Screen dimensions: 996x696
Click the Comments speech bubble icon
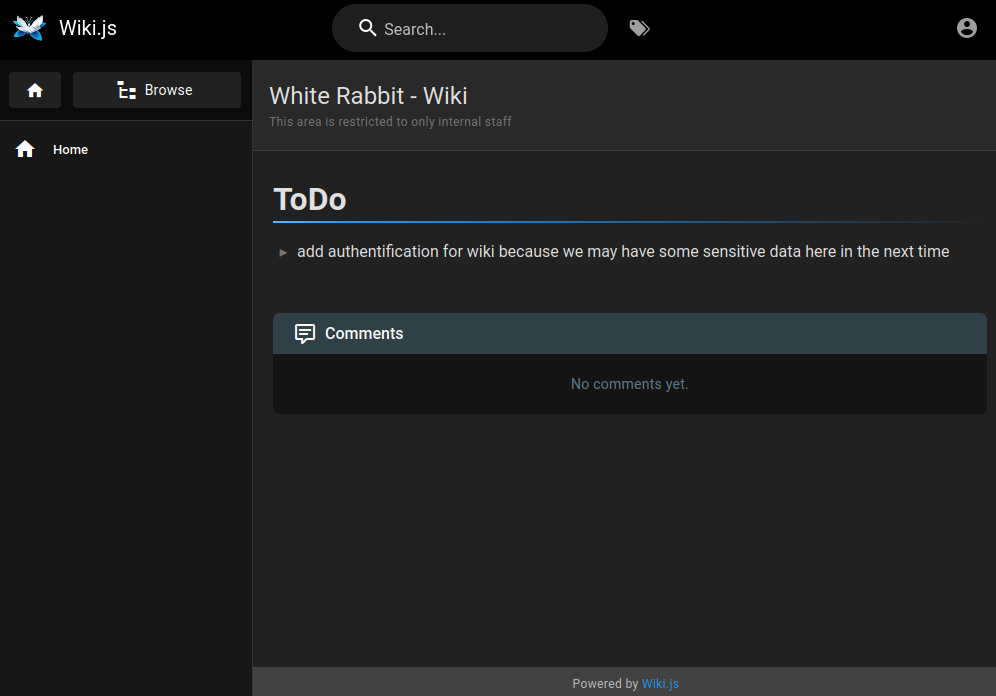305,334
